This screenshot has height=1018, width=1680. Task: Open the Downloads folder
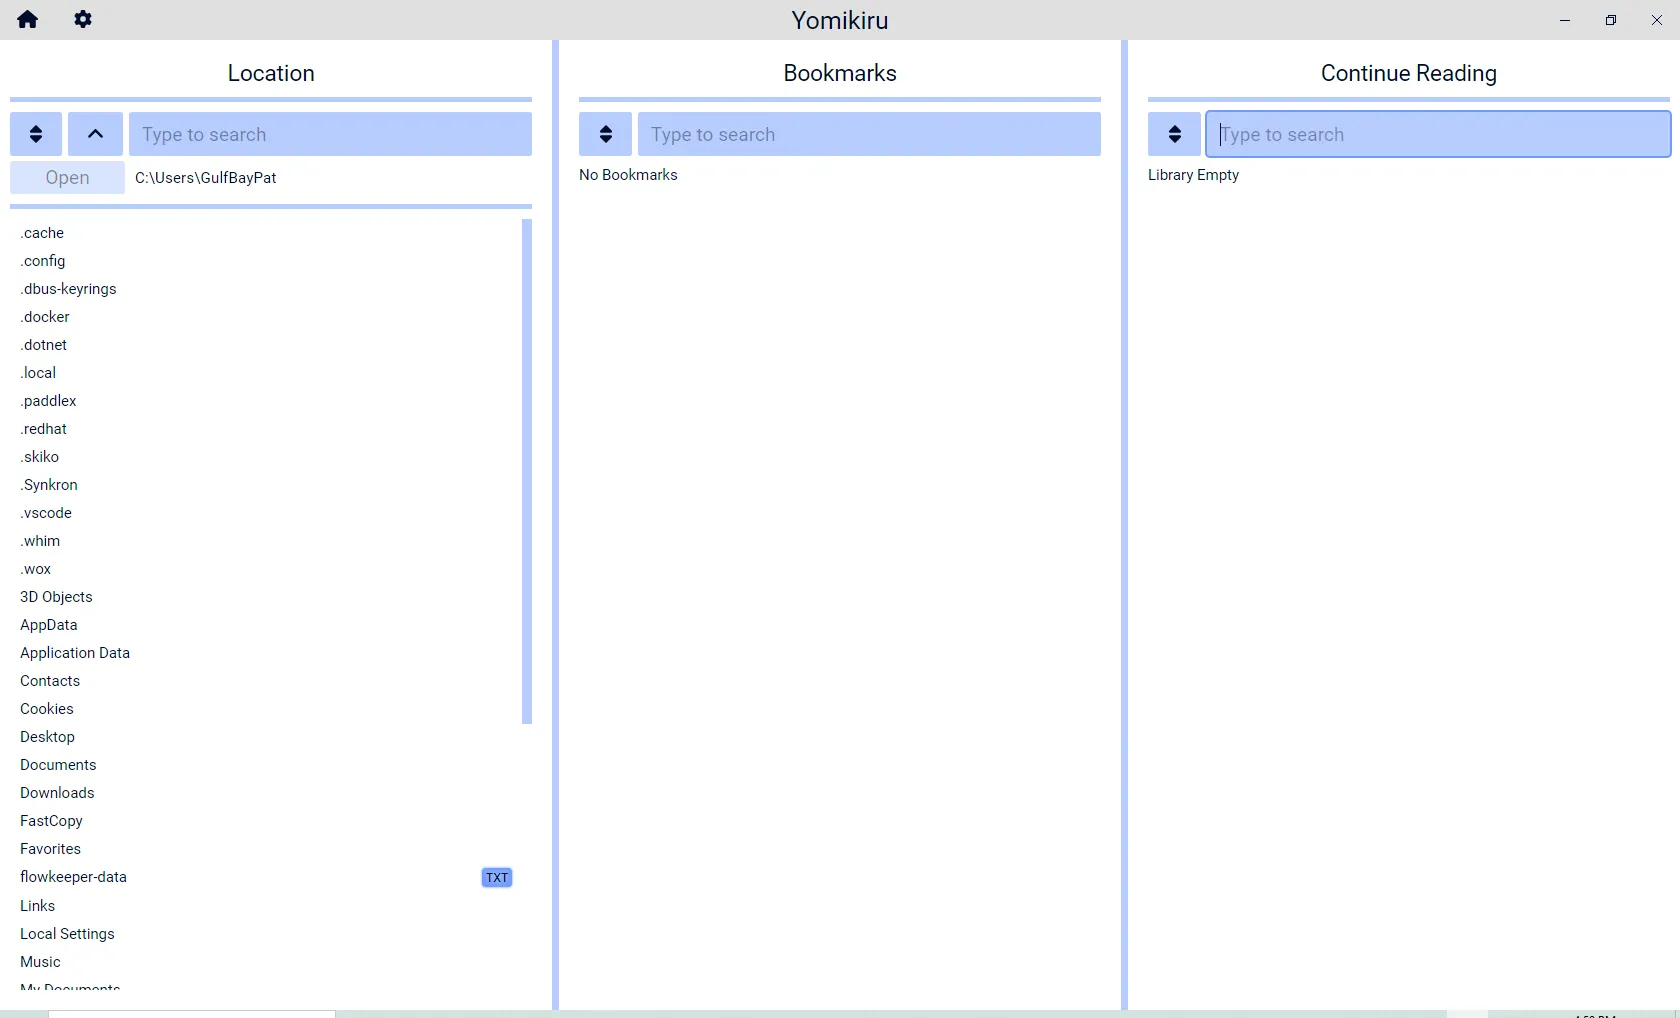tap(57, 793)
